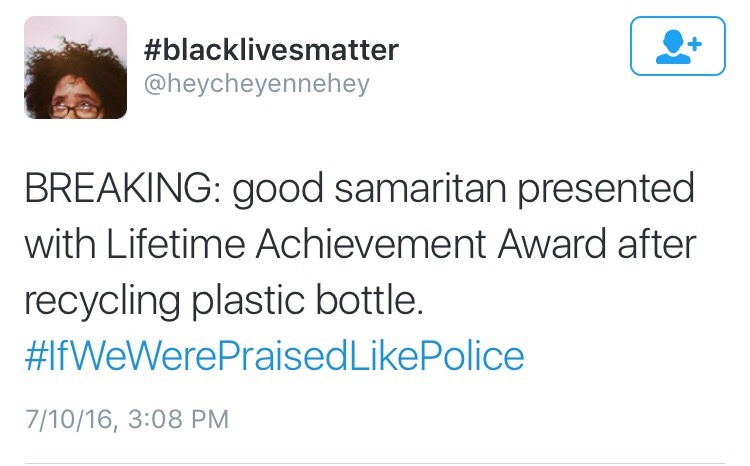The height and width of the screenshot is (466, 750).
Task: Open the #IfWeWerePraisedLikePolice hashtag
Action: (273, 354)
